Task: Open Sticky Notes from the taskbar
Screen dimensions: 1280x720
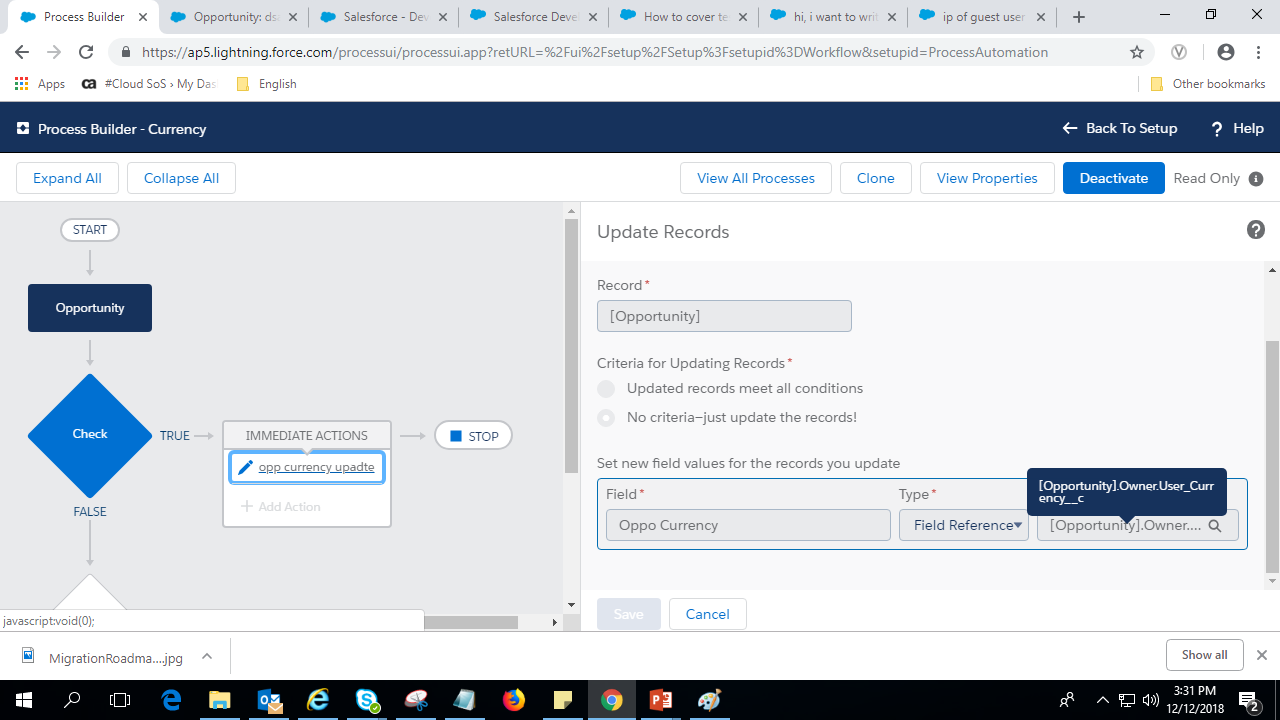Action: click(563, 700)
